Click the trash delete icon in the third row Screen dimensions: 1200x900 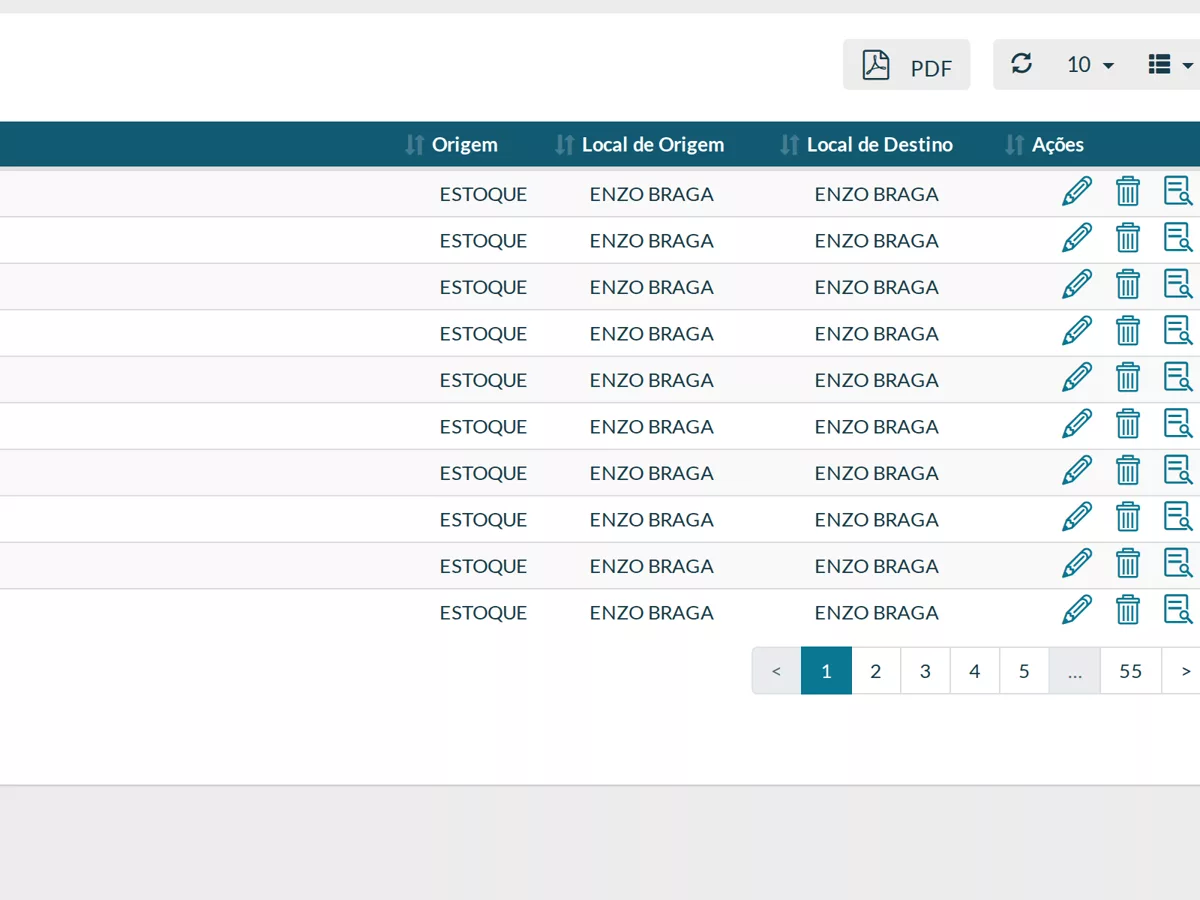pyautogui.click(x=1128, y=284)
